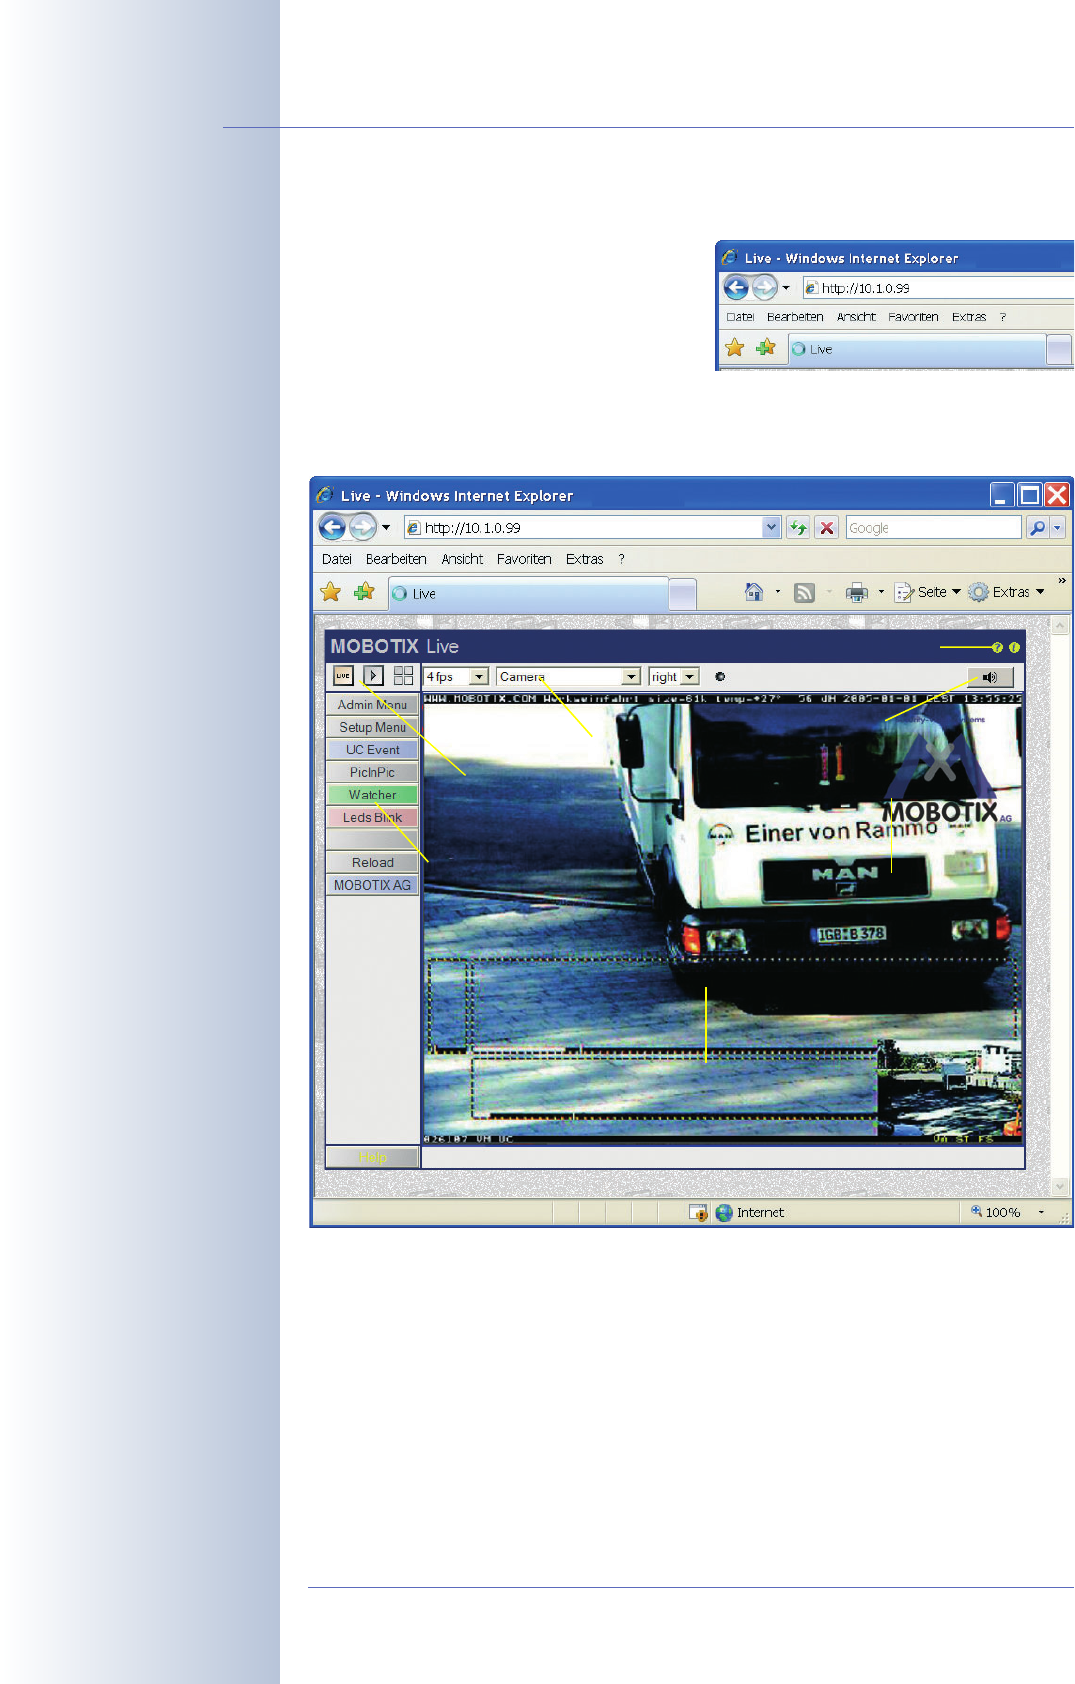The width and height of the screenshot is (1075, 1684).
Task: Expand the Home button dropdown arrow
Action: tap(777, 592)
